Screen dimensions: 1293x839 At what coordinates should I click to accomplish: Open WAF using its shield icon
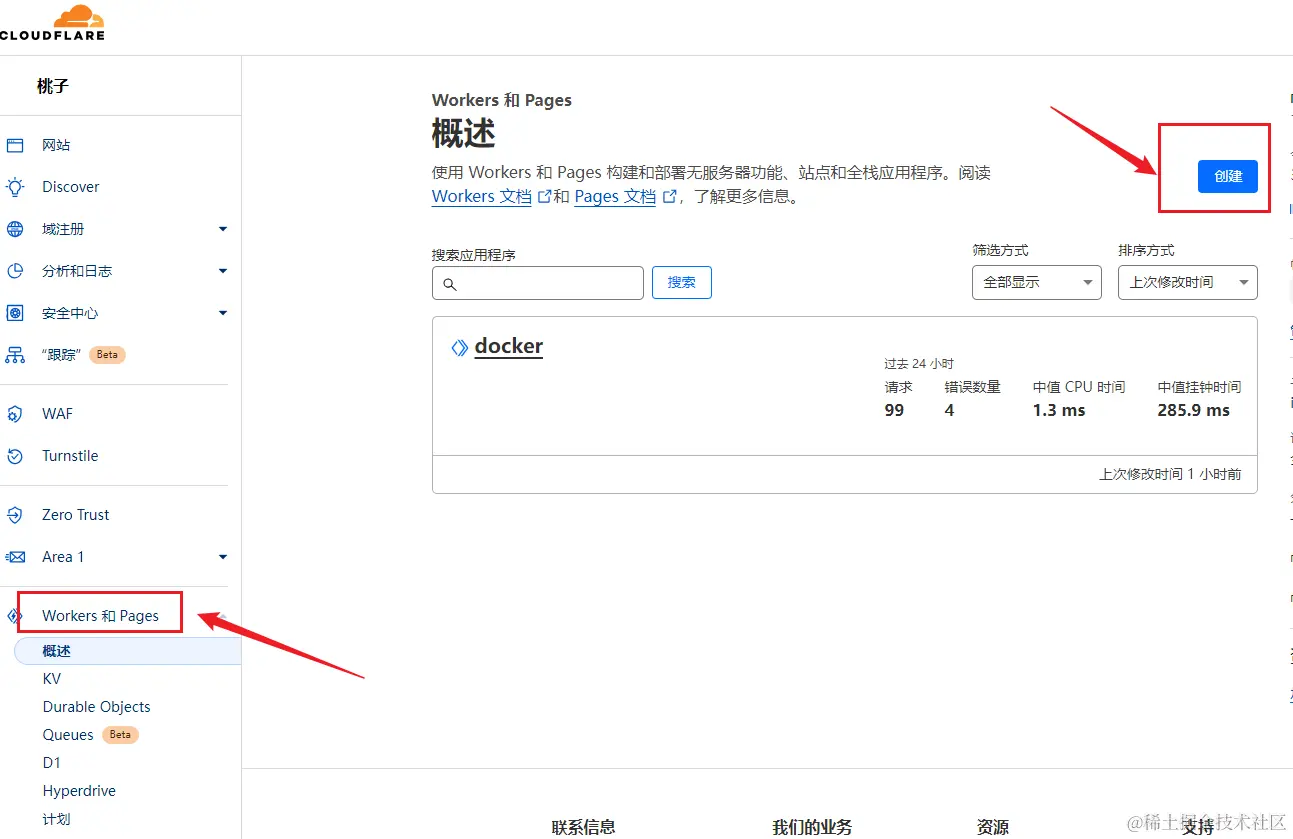tap(15, 414)
